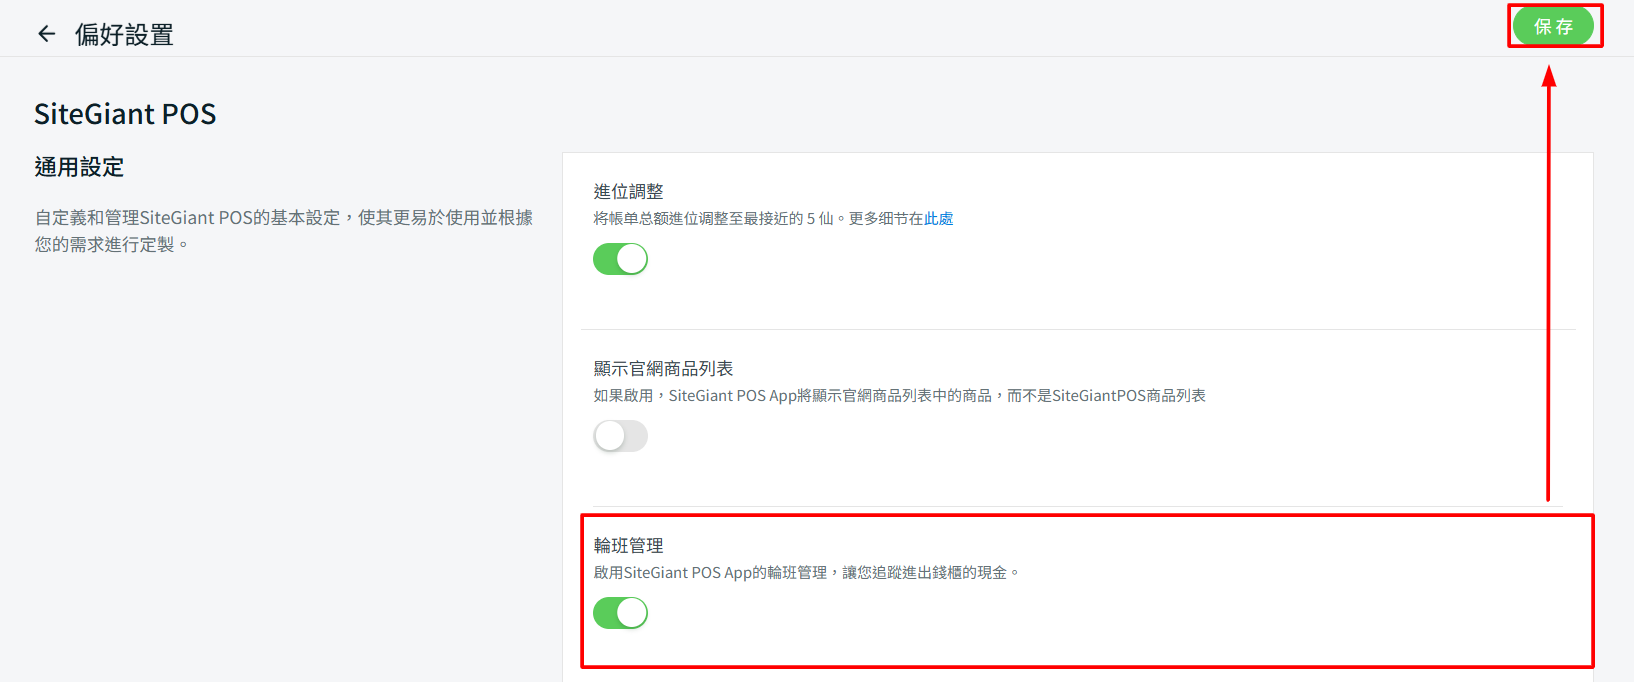Turn off the 輪班管理 shift toggle
This screenshot has height=682, width=1634.
(620, 613)
